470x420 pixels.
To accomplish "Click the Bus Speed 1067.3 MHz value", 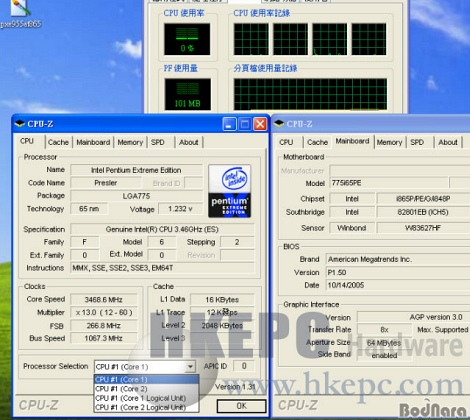I will tap(104, 338).
